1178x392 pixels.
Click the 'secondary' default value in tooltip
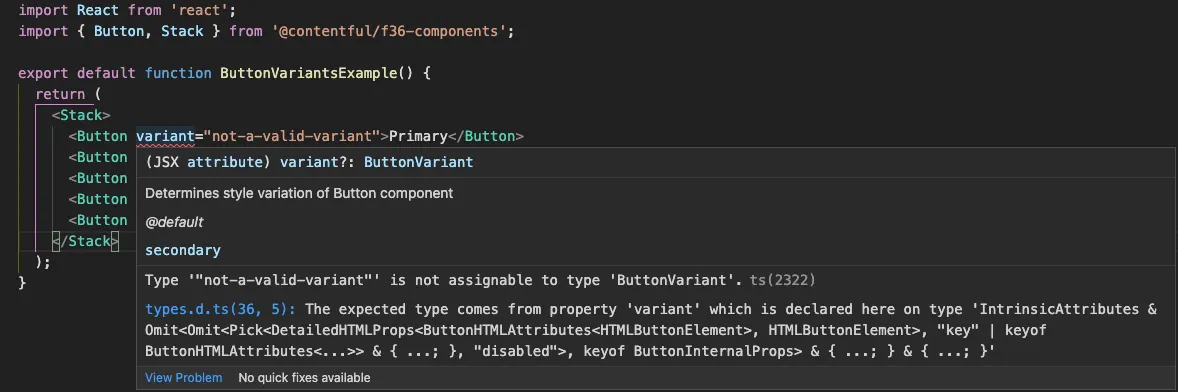(183, 250)
